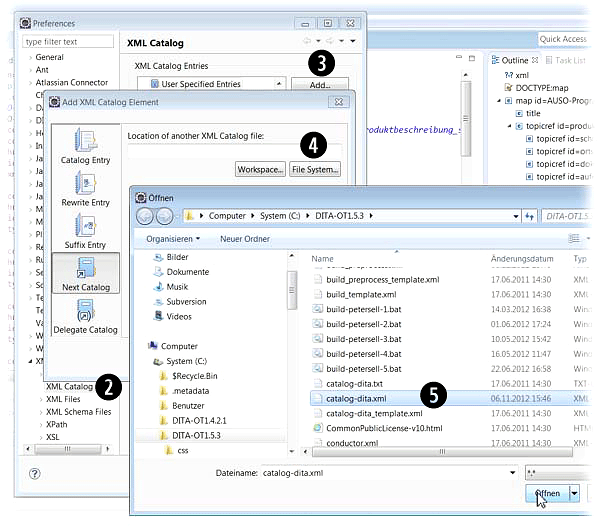This screenshot has height=532, width=600.
Task: Click the Subversion library icon
Action: click(x=158, y=302)
